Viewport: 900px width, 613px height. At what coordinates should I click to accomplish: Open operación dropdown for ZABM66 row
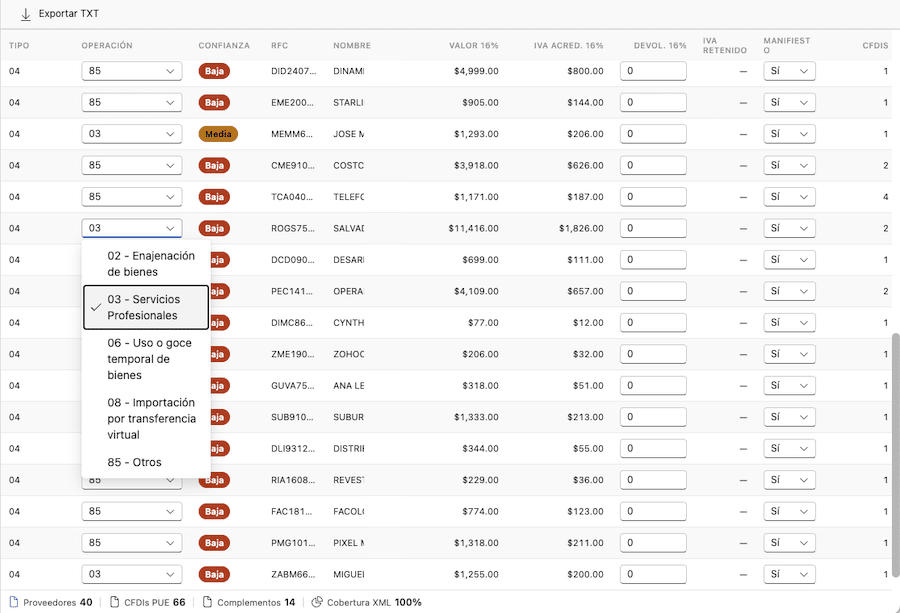[131, 574]
